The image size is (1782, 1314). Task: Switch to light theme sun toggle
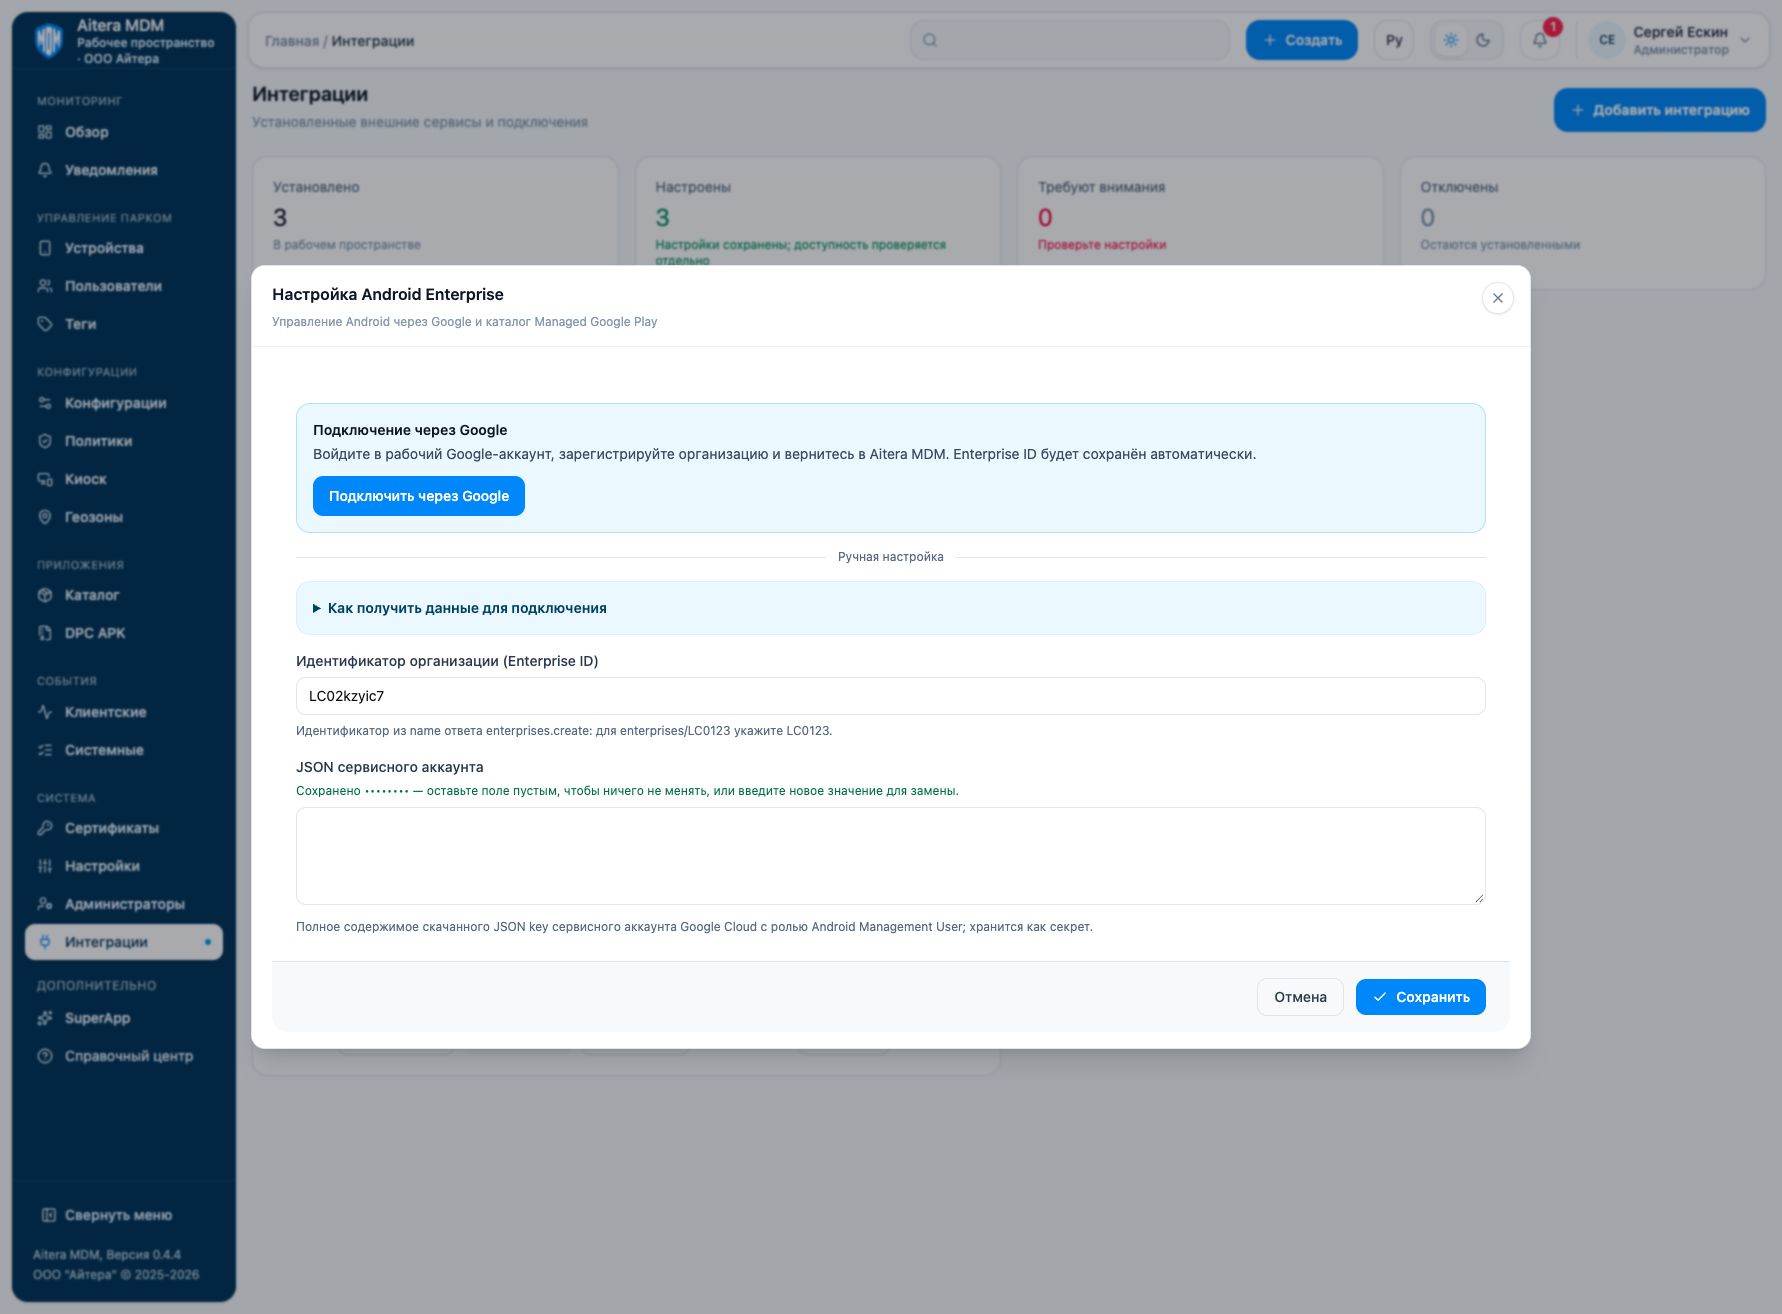tap(1451, 40)
